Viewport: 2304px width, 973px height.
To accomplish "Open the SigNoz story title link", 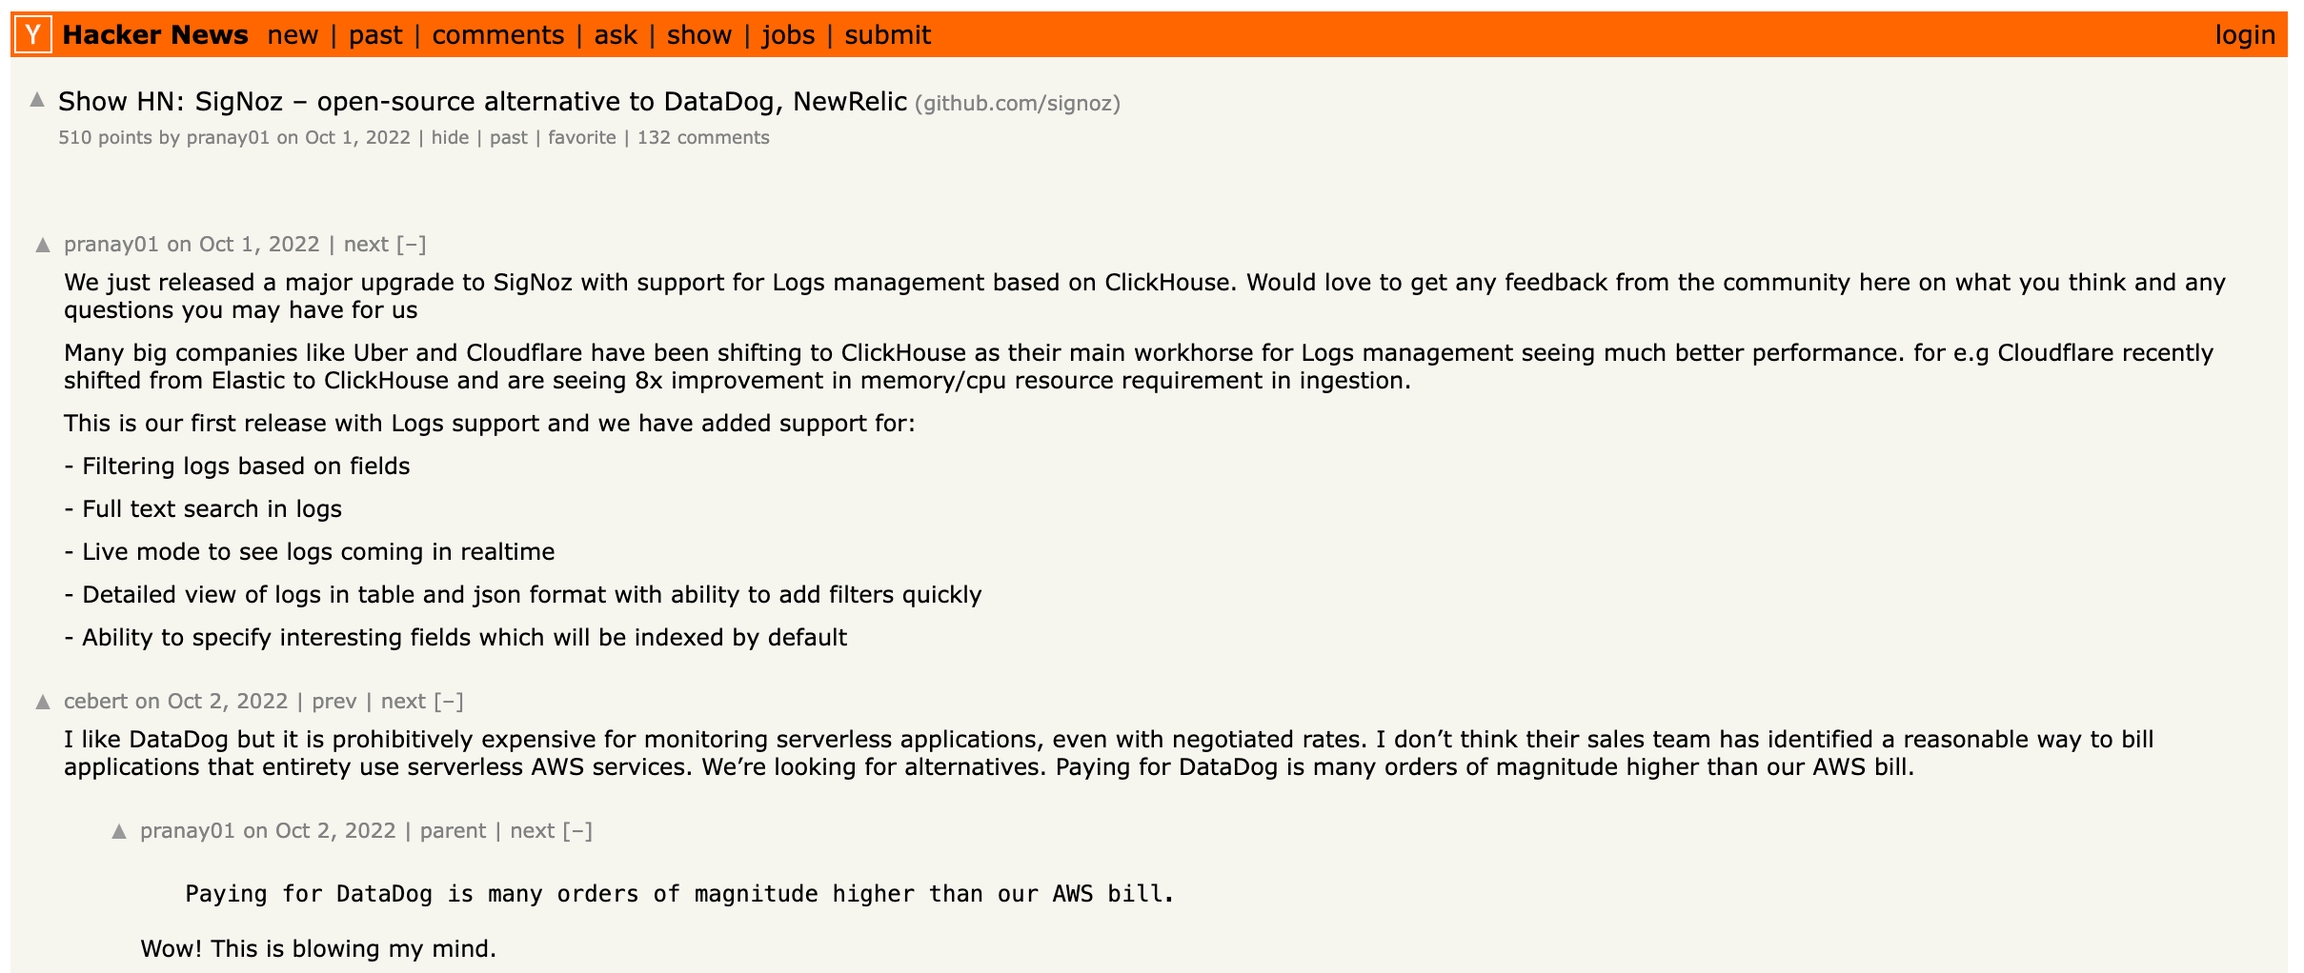I will (482, 102).
